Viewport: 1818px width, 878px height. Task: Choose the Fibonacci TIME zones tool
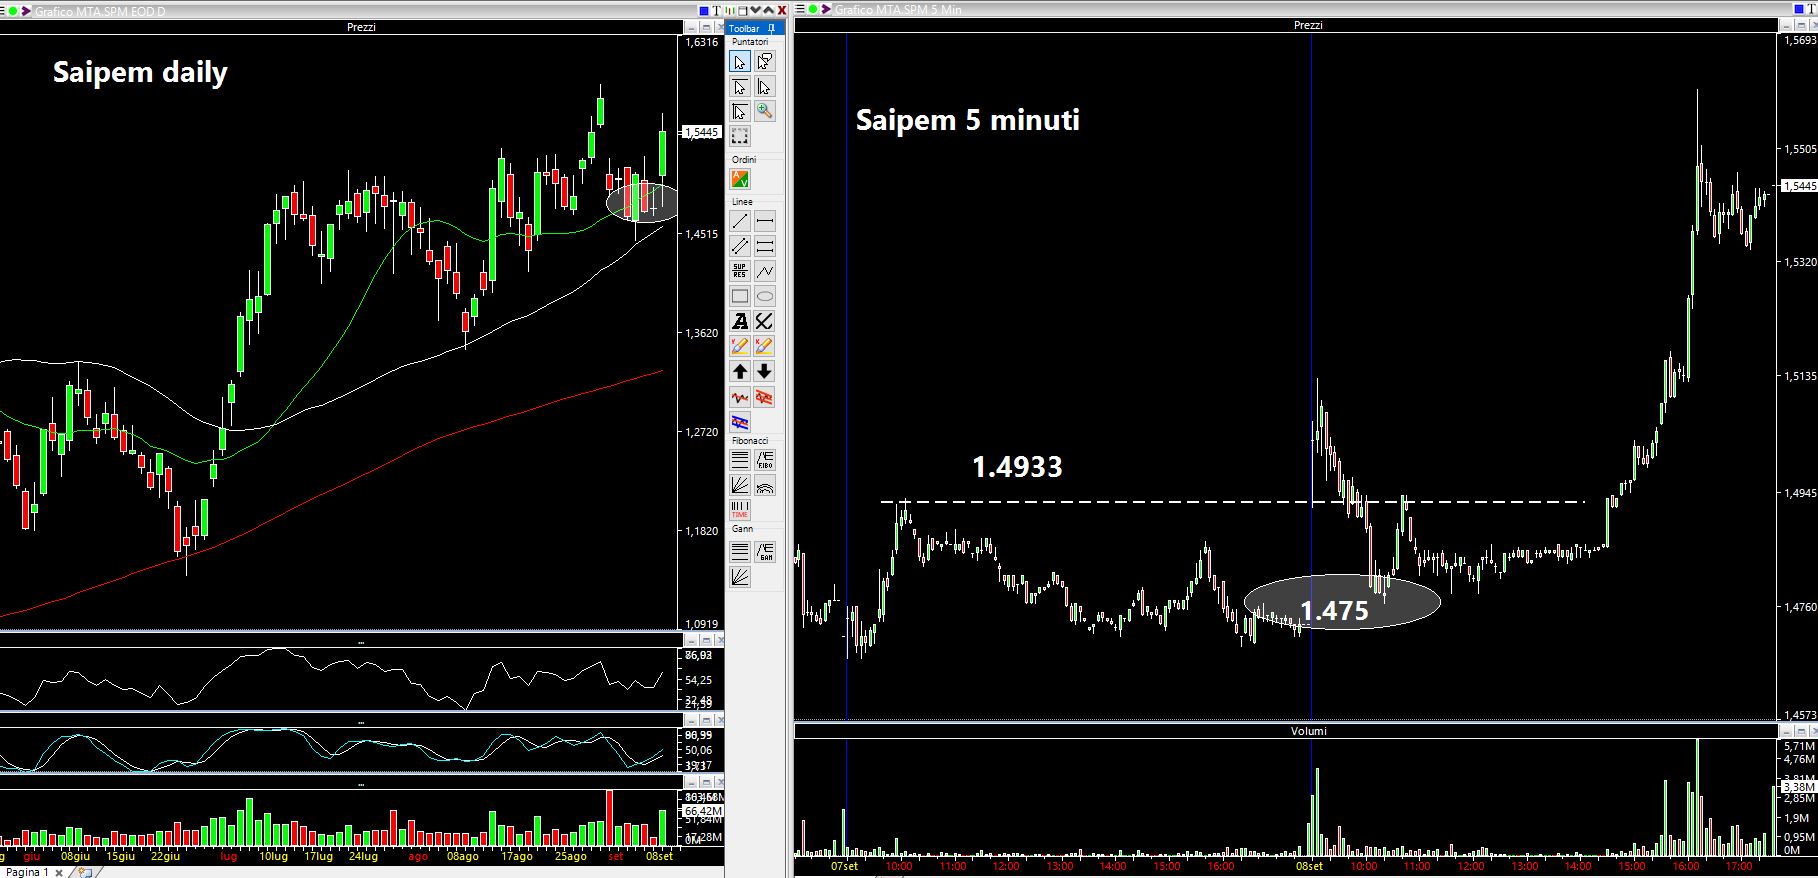pyautogui.click(x=740, y=510)
